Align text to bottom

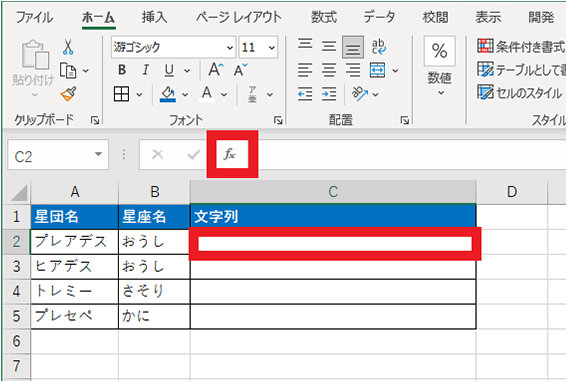point(353,47)
